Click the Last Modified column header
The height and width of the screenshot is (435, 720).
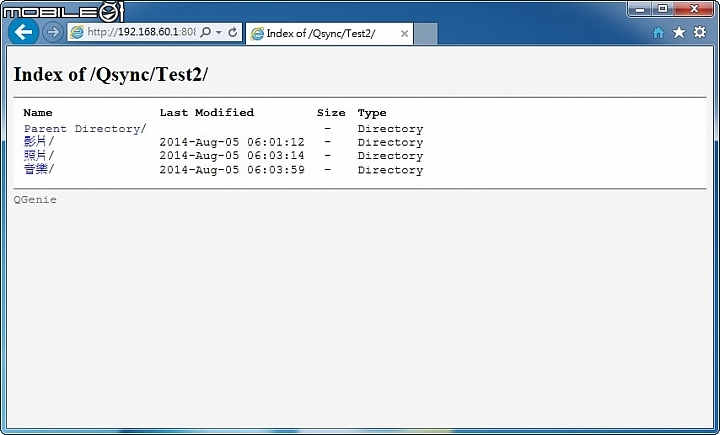tap(207, 113)
